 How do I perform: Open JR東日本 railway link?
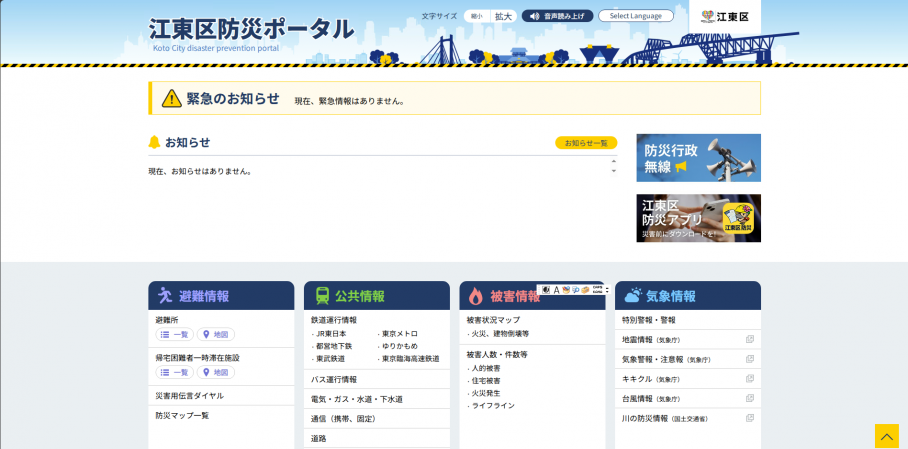[329, 334]
